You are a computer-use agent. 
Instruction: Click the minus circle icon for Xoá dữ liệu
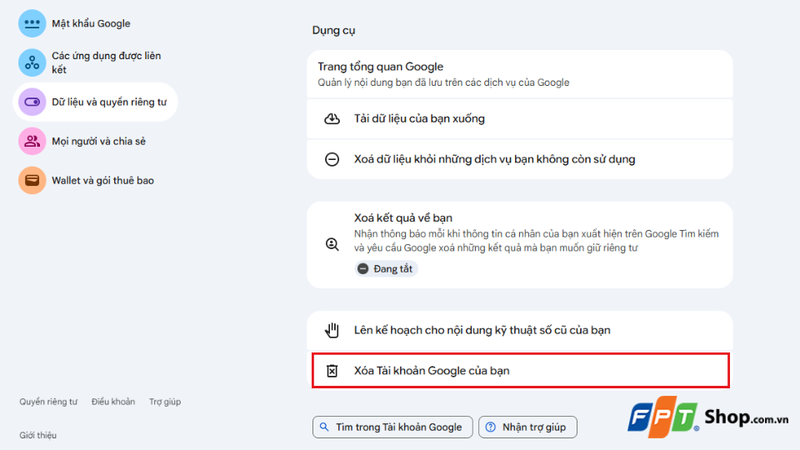(x=332, y=159)
